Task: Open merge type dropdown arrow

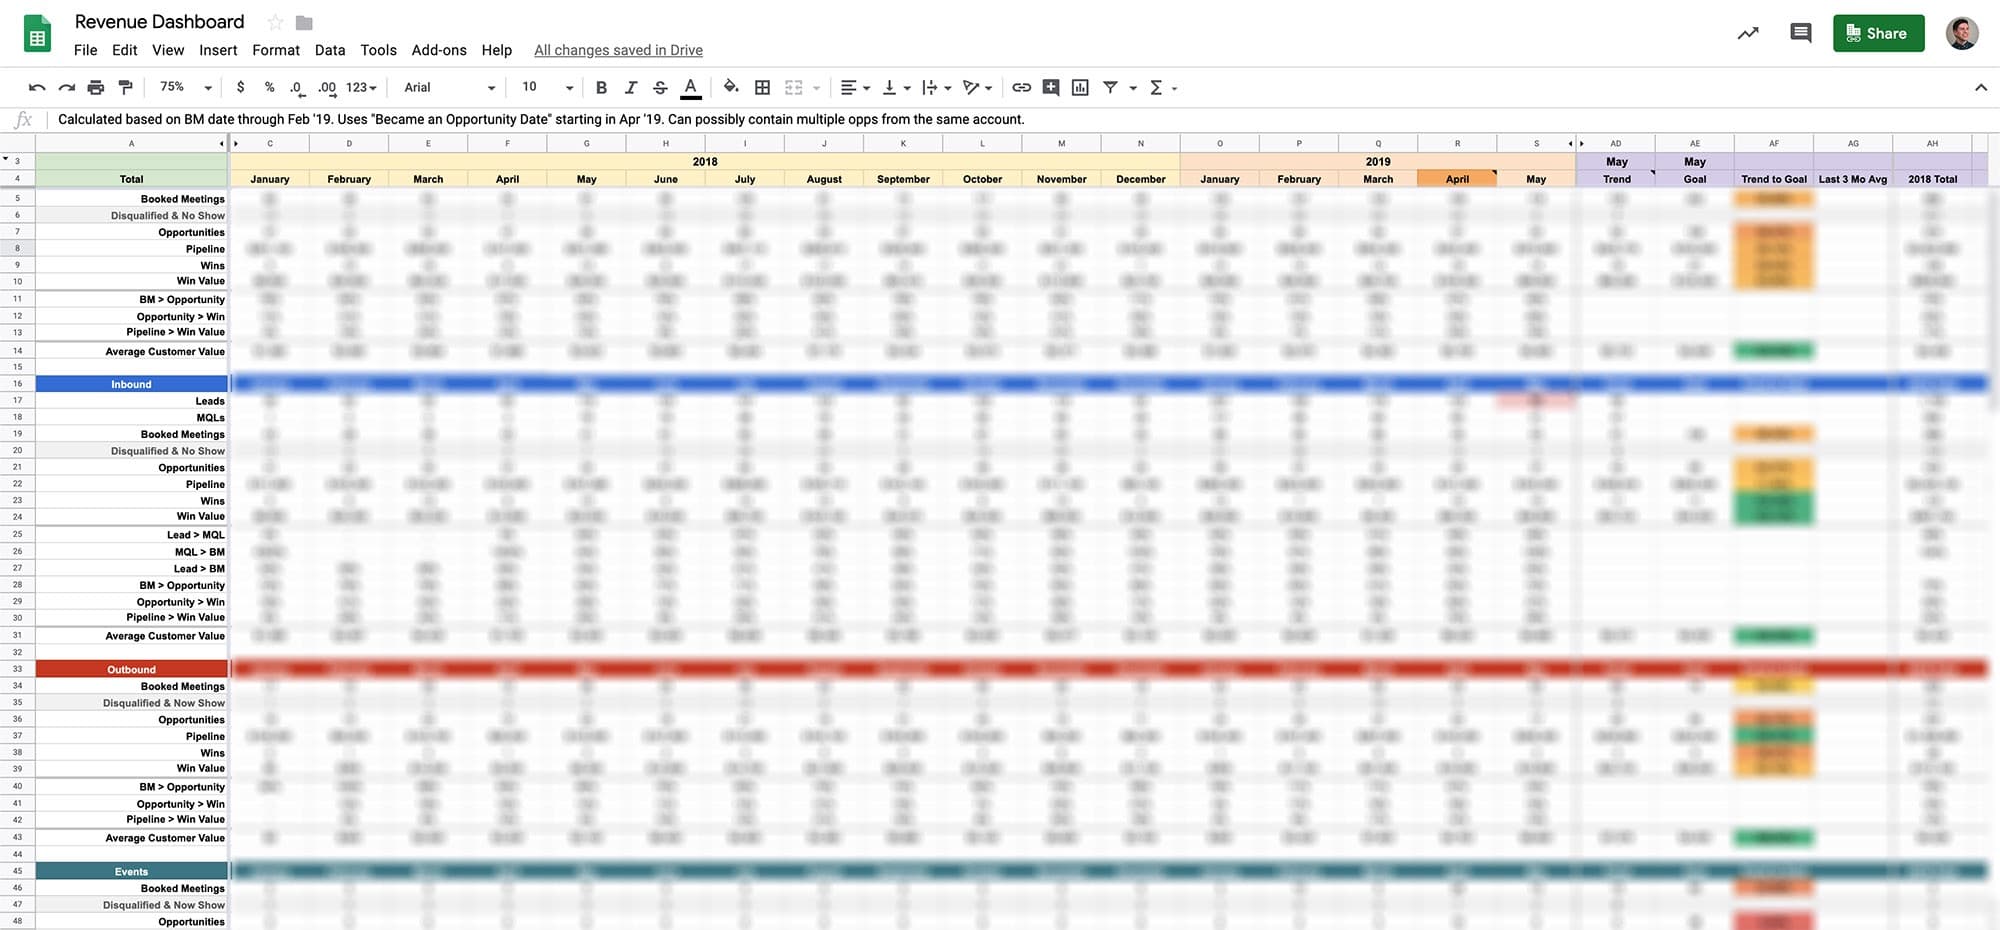Action: coord(816,88)
